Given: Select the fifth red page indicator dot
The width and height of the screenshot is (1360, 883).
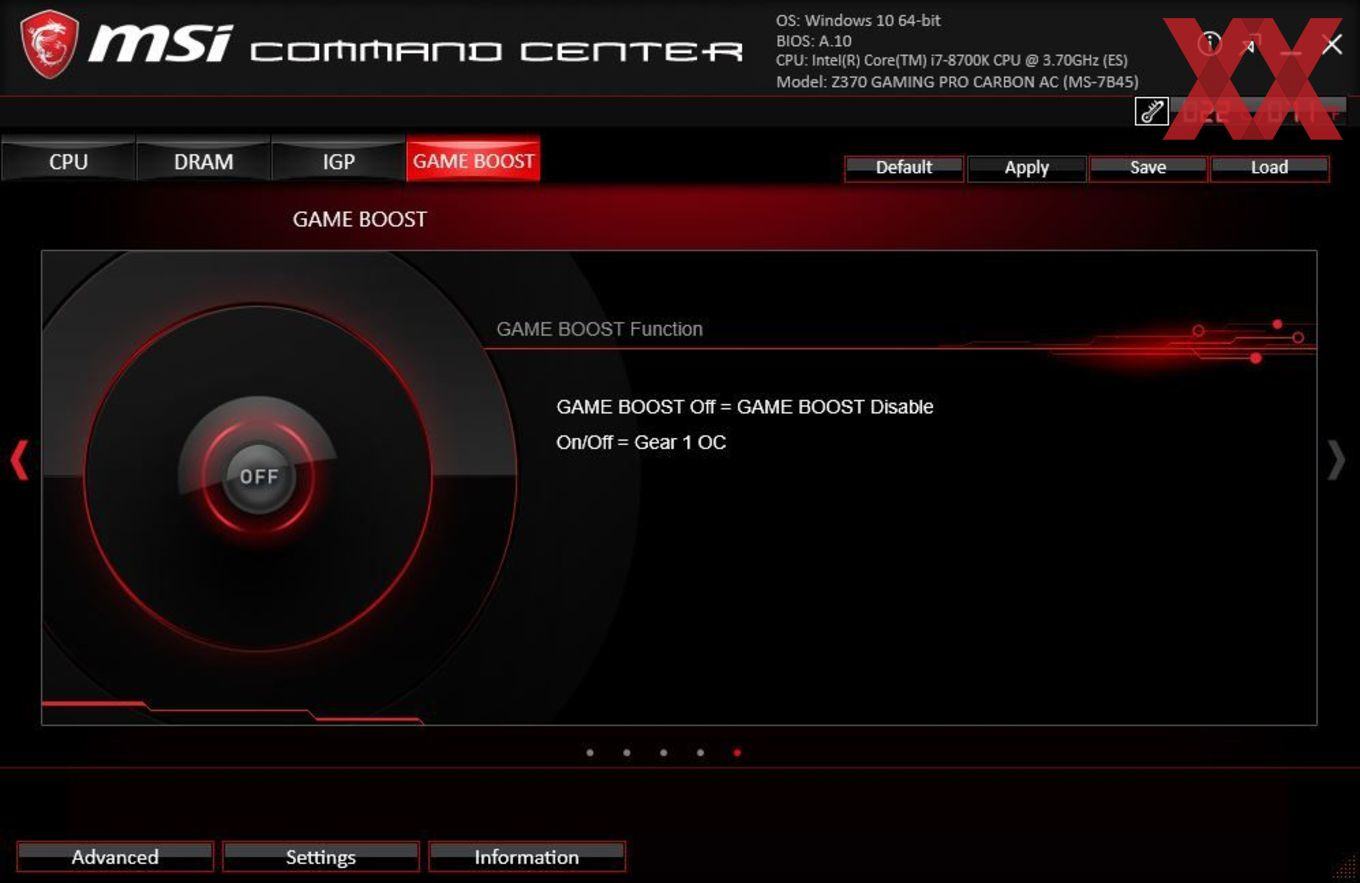Looking at the screenshot, I should point(737,752).
